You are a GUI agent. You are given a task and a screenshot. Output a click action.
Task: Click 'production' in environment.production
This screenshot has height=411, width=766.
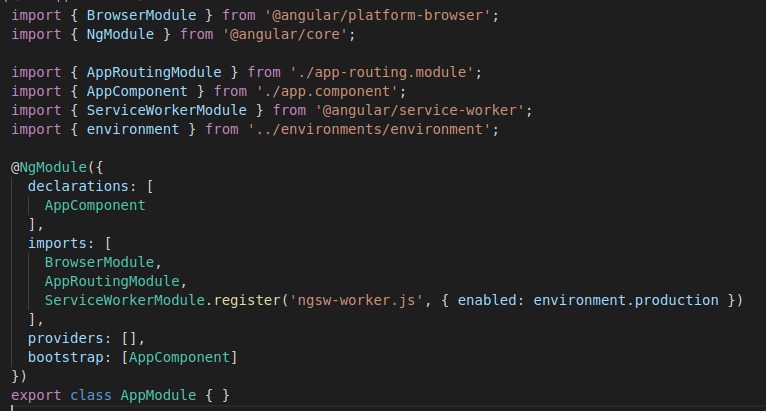click(677, 300)
